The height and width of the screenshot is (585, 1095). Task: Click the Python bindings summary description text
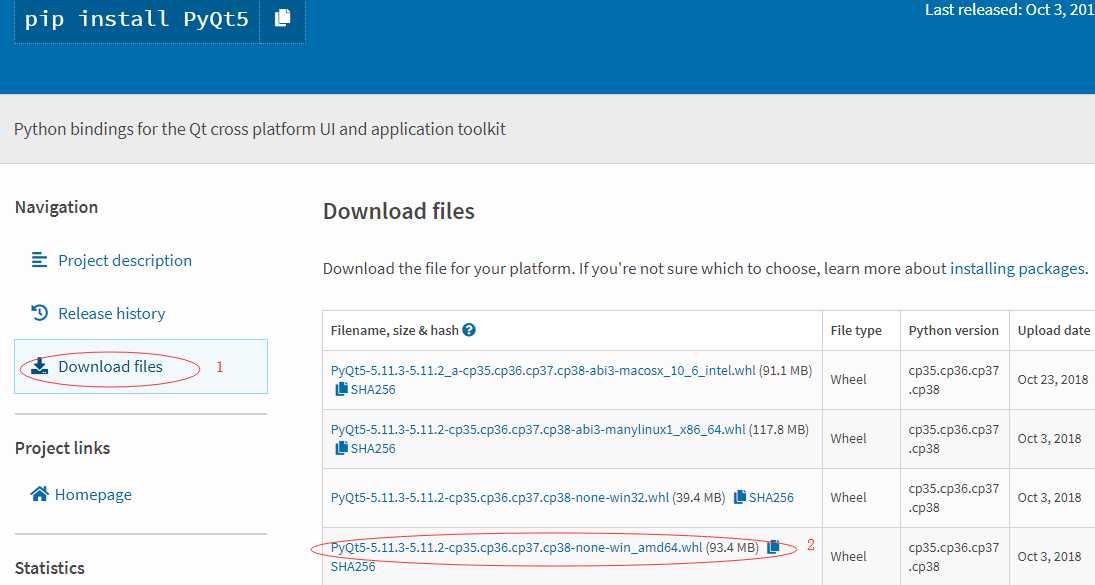point(260,129)
